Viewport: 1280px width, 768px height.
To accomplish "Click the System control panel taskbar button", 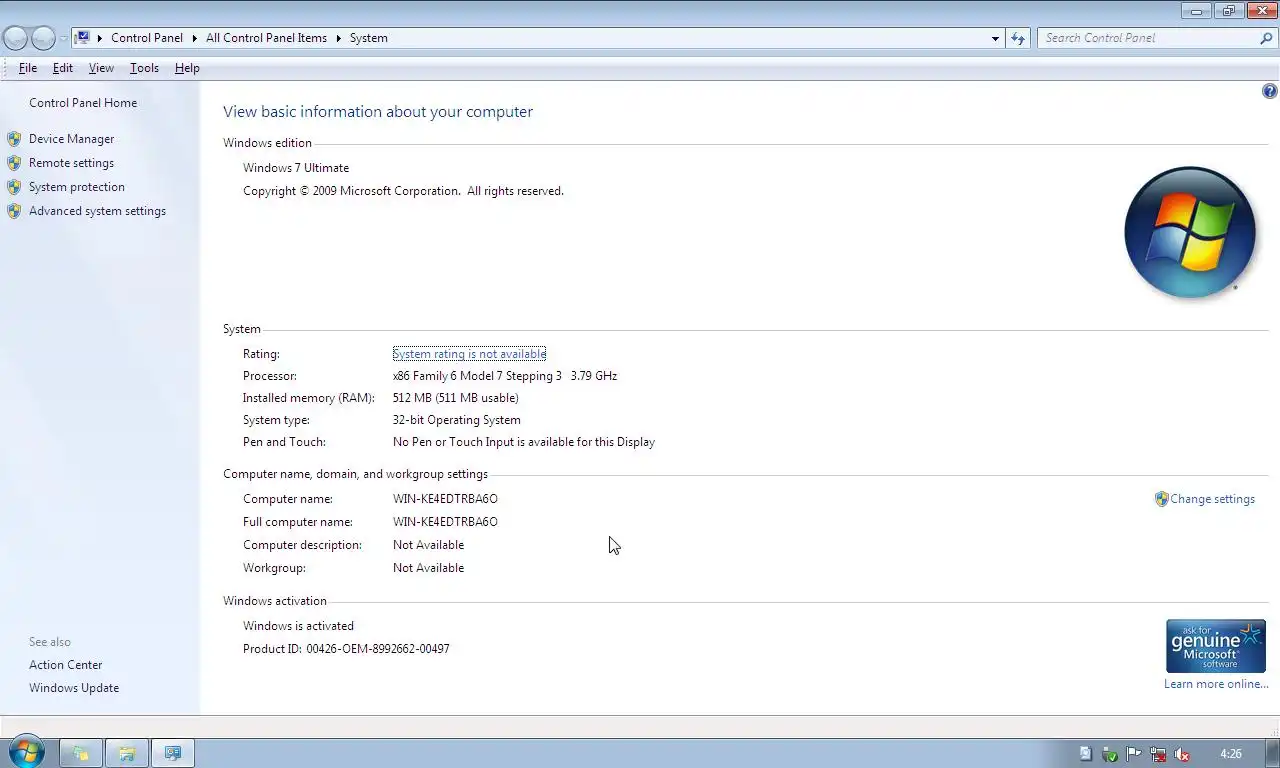I will tap(173, 753).
